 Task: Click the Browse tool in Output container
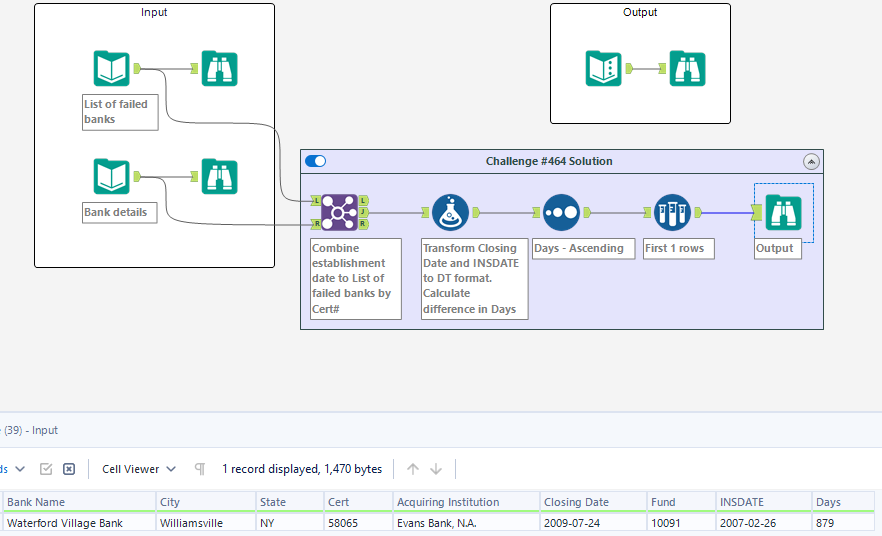click(x=687, y=69)
